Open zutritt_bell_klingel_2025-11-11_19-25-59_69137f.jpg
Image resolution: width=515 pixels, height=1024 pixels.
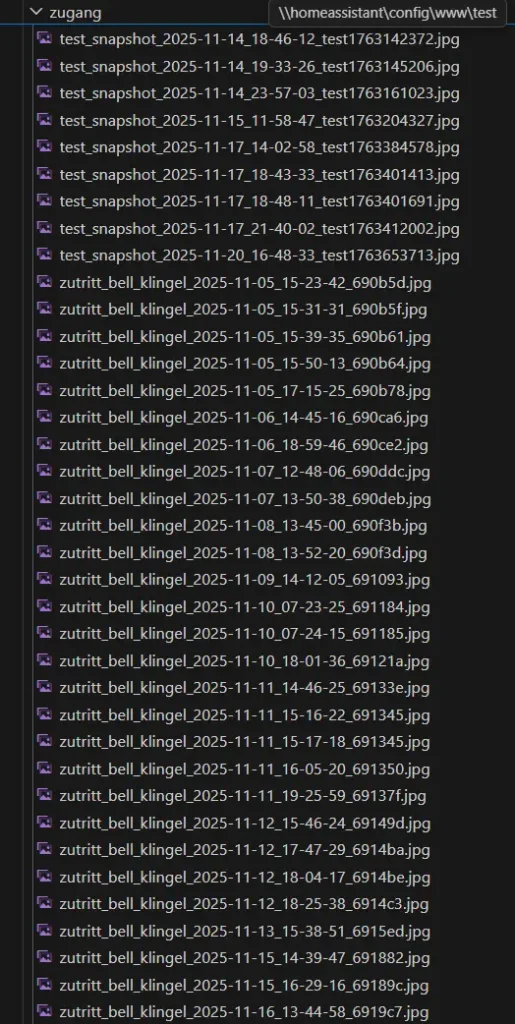pyautogui.click(x=243, y=795)
